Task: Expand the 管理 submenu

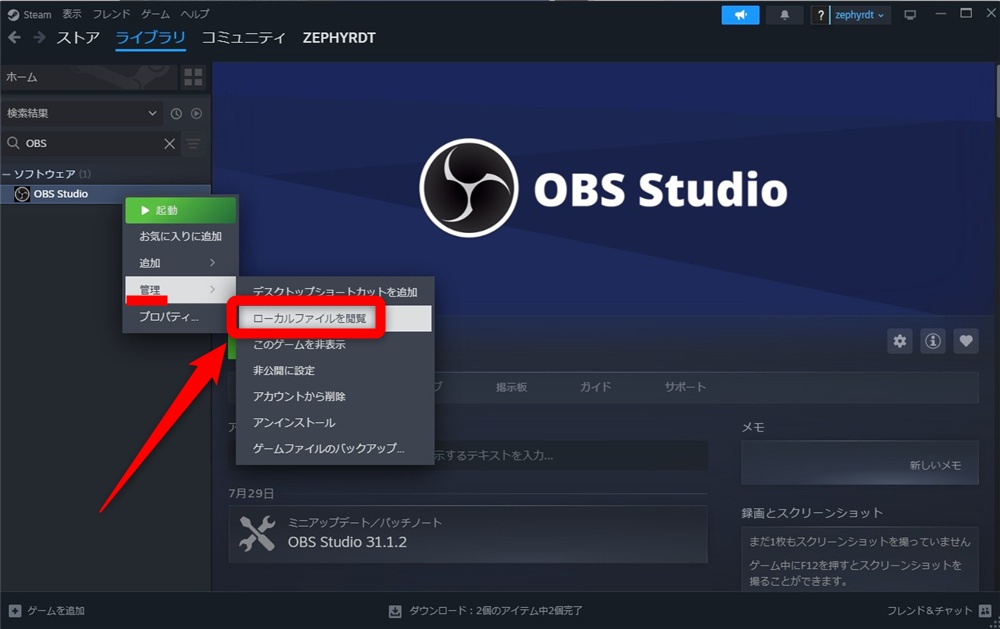Action: (x=180, y=290)
